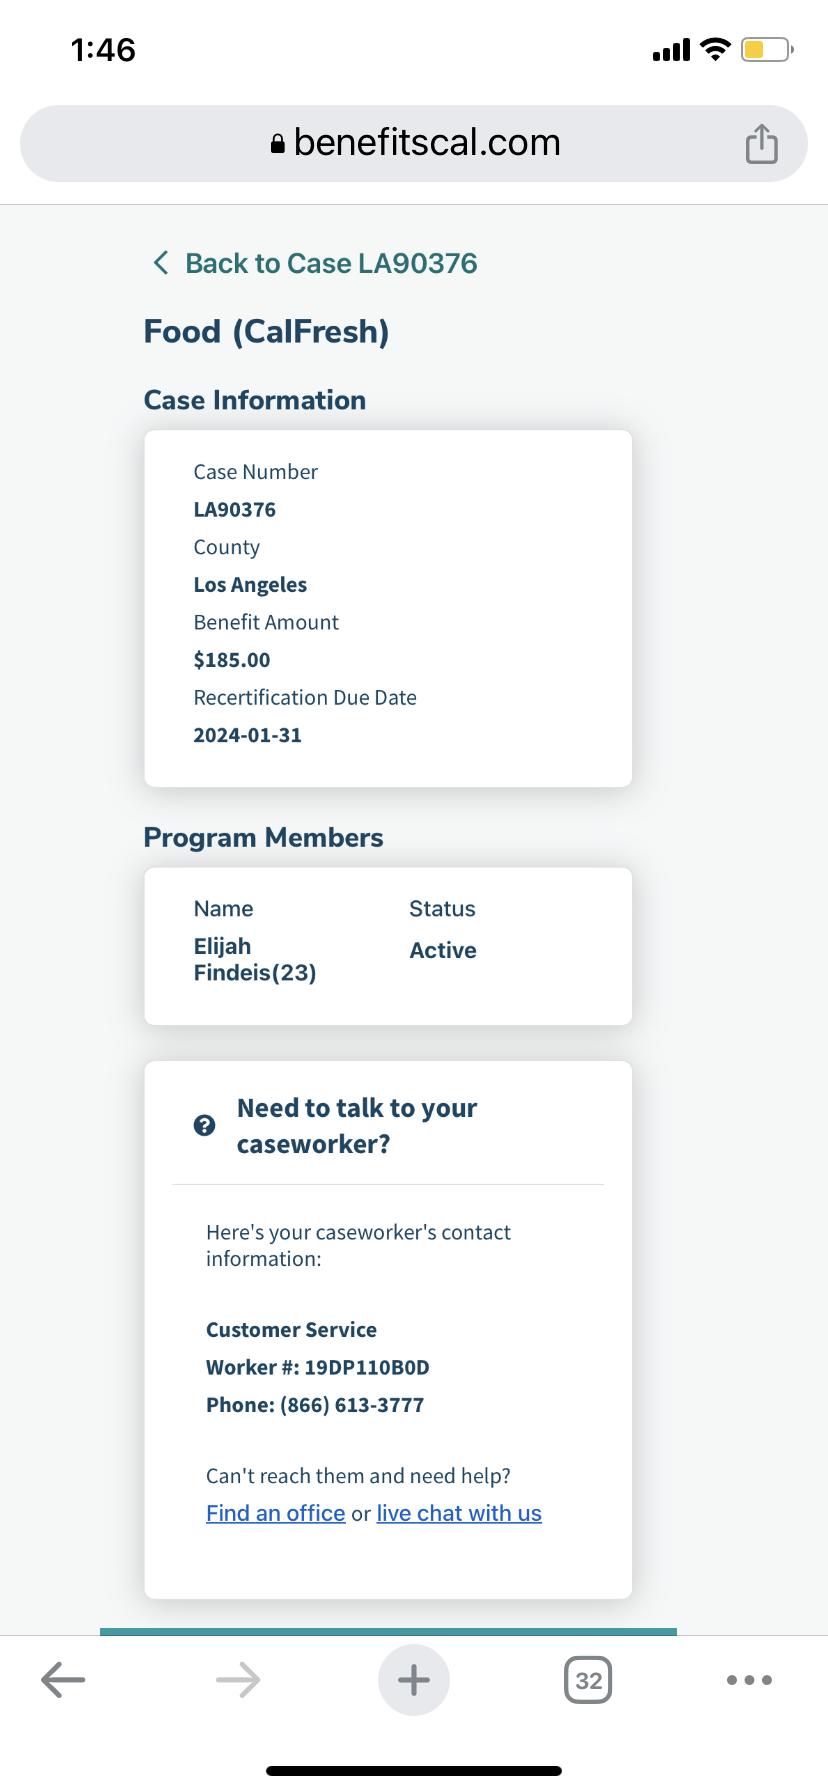Open a new tab with plus button

coord(414,1680)
